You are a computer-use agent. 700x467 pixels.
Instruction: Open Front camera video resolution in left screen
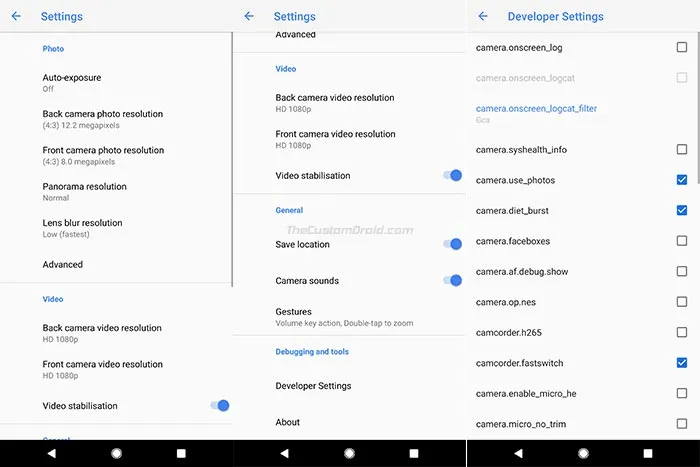116,369
